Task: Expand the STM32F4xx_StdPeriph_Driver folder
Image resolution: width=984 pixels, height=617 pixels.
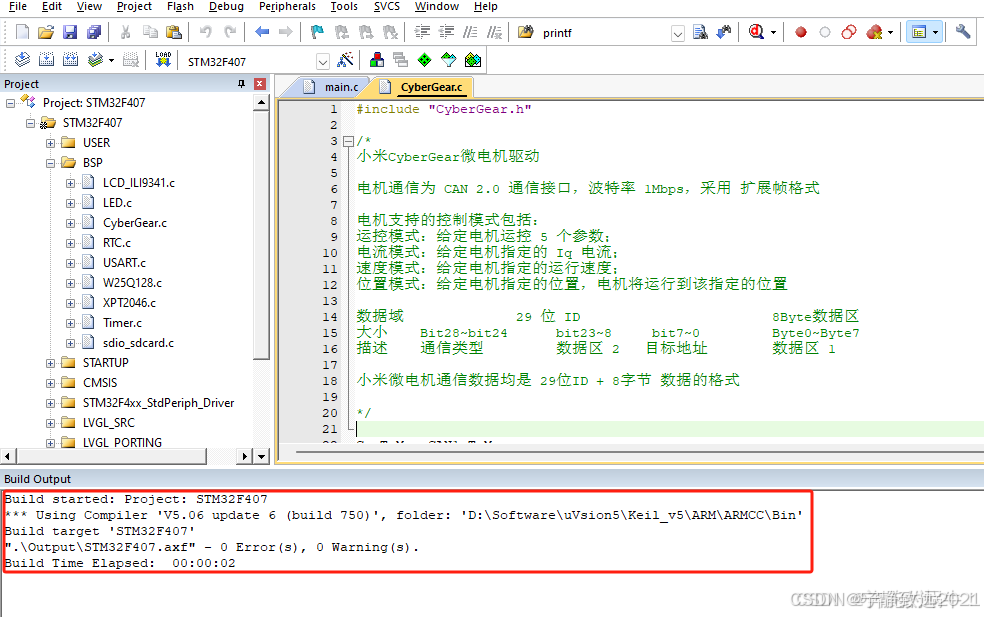Action: (x=50, y=404)
